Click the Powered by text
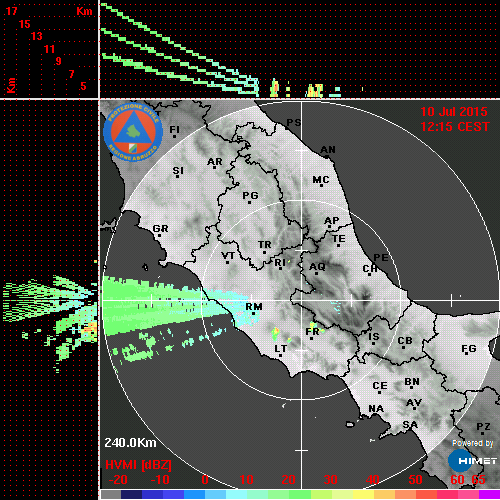 473,443
